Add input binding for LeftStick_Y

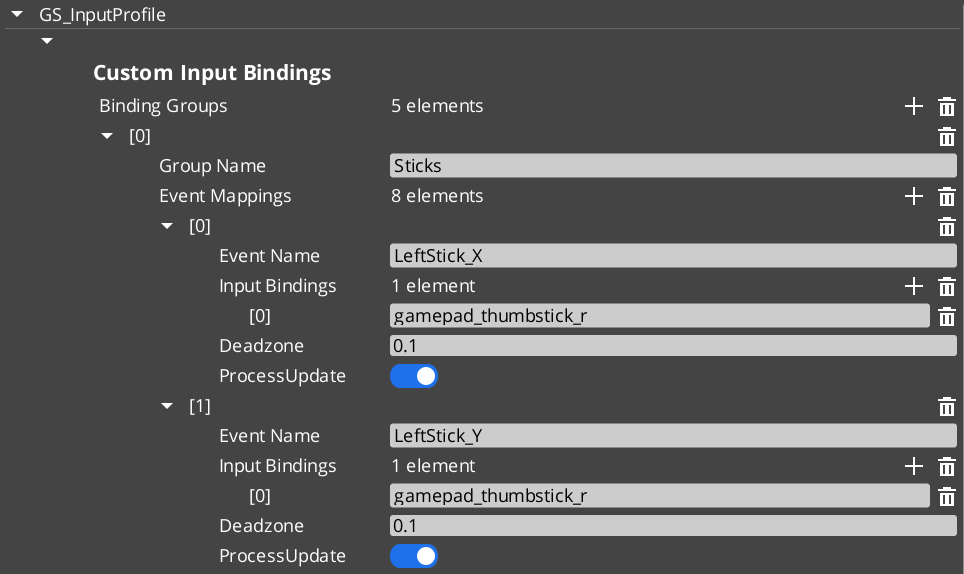[914, 466]
